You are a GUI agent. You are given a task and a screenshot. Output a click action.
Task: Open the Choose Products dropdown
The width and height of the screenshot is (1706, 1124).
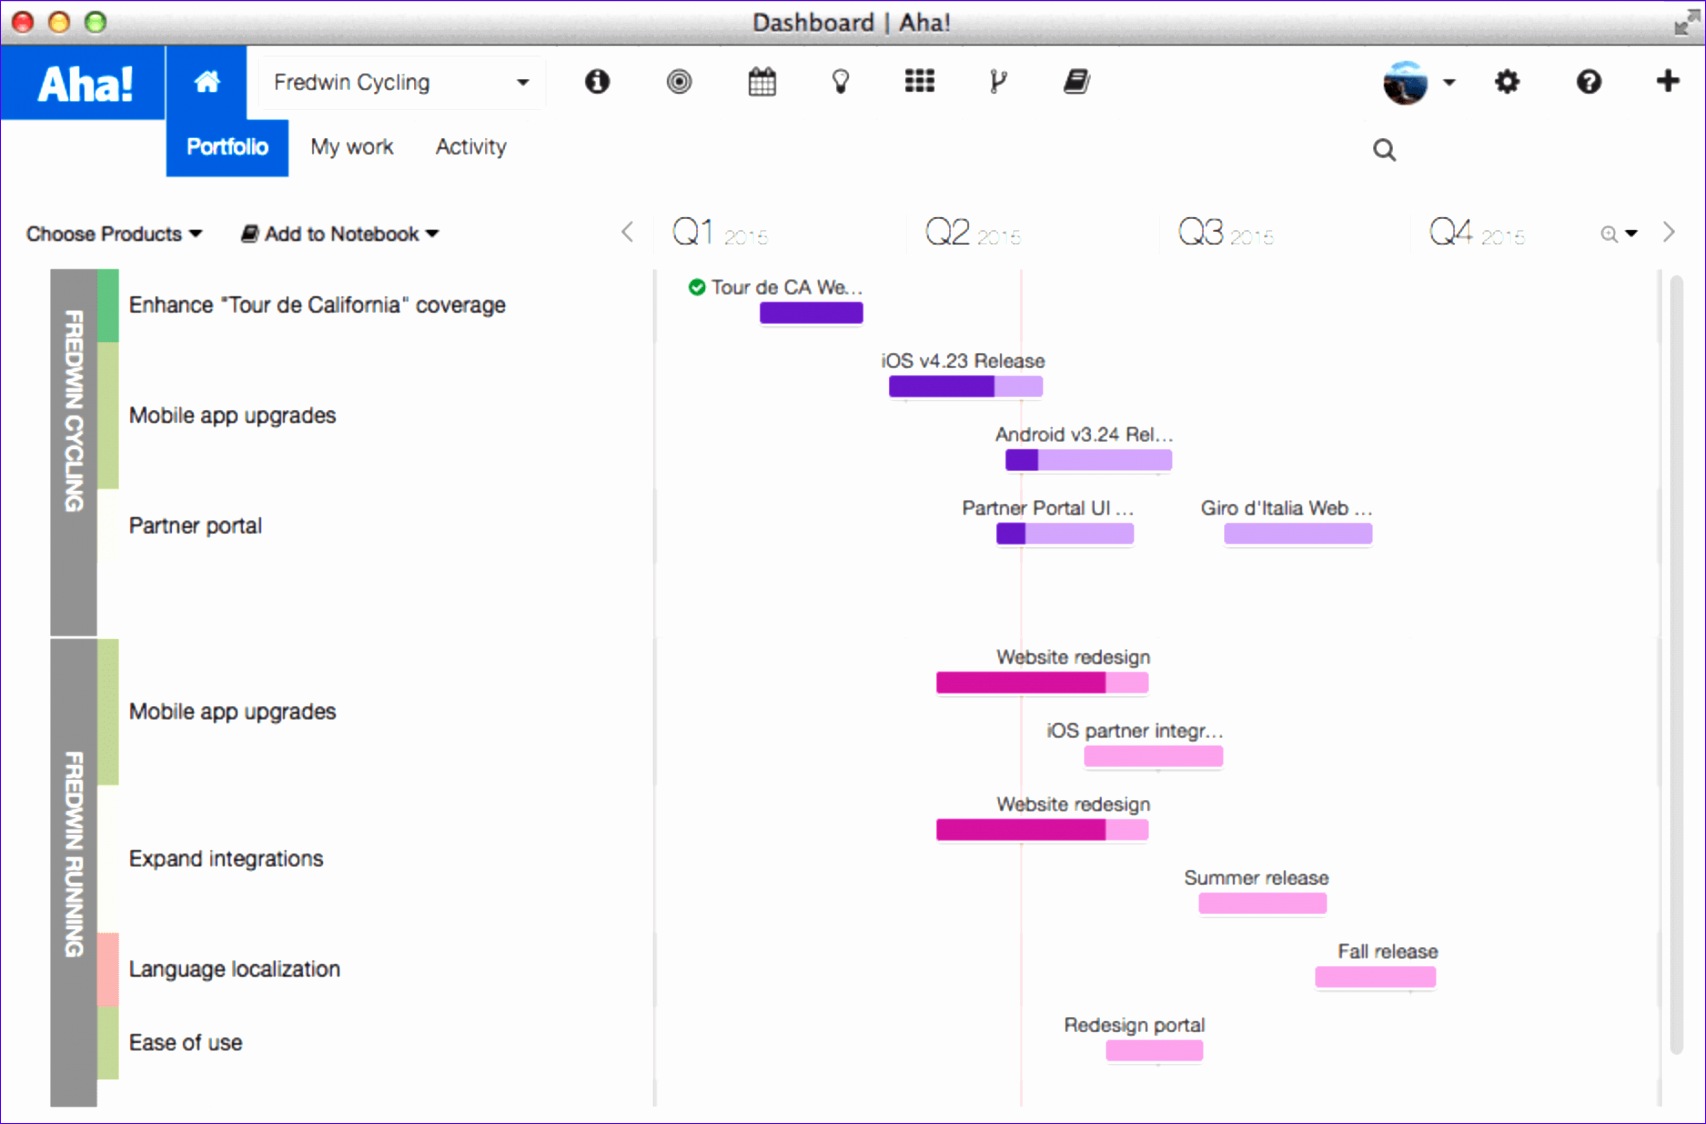(x=113, y=233)
